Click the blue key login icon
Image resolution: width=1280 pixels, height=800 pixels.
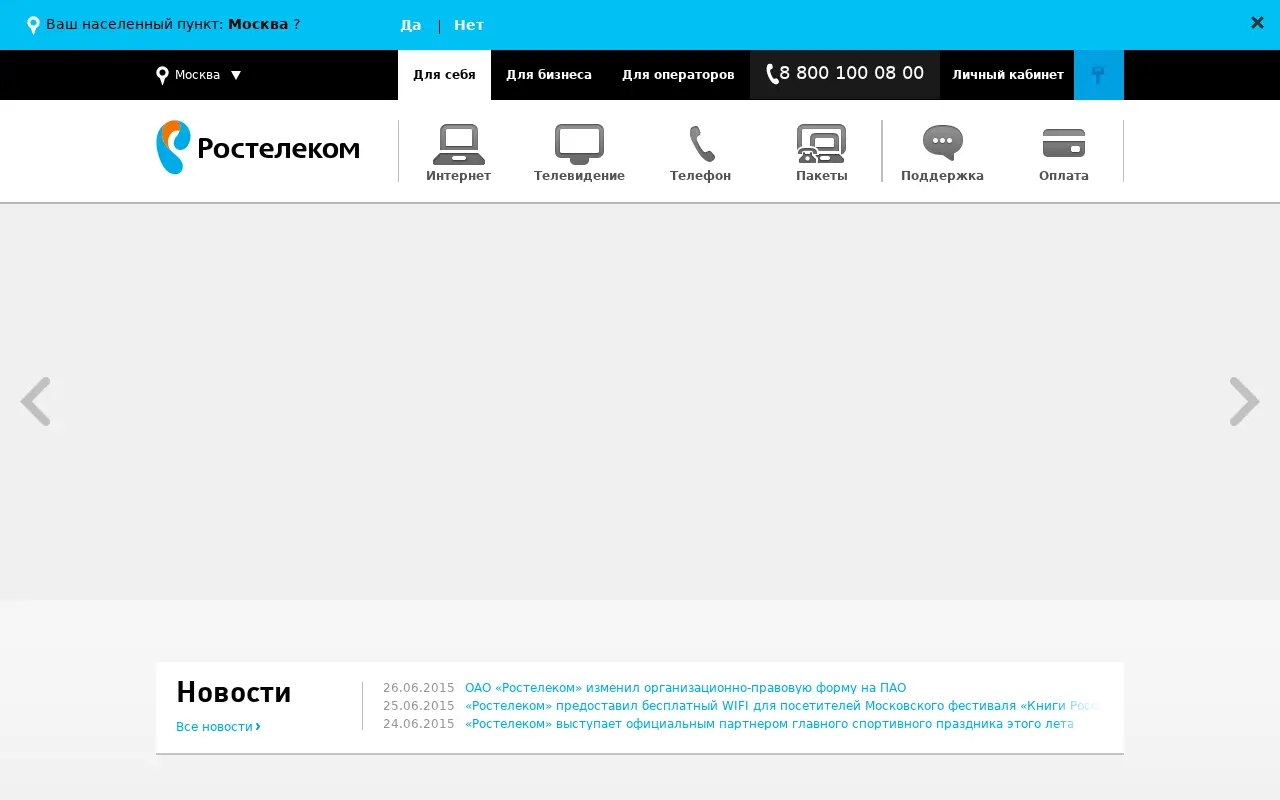point(1099,75)
